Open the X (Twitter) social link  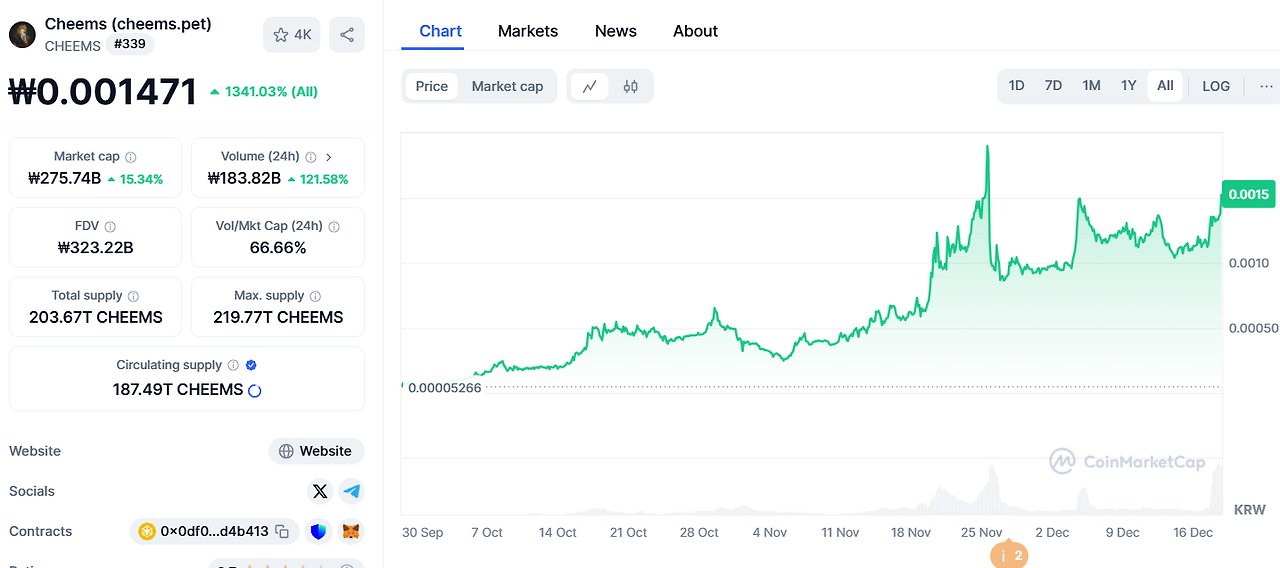click(x=320, y=491)
